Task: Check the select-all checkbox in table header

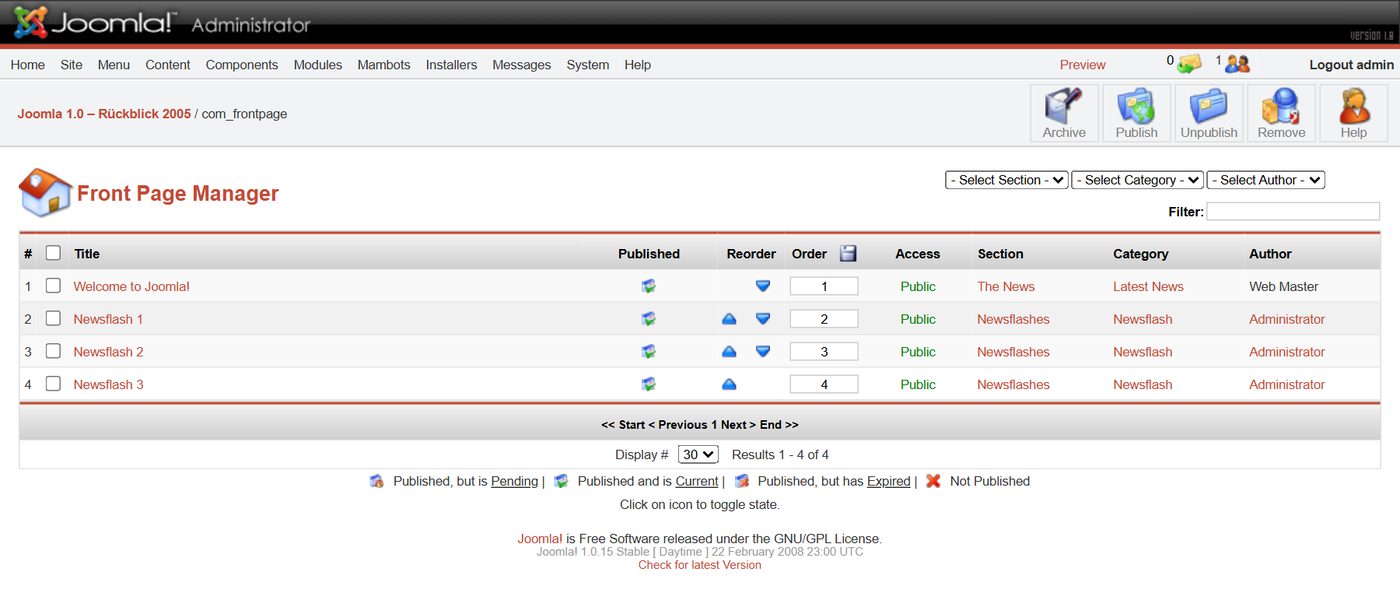Action: [x=53, y=253]
